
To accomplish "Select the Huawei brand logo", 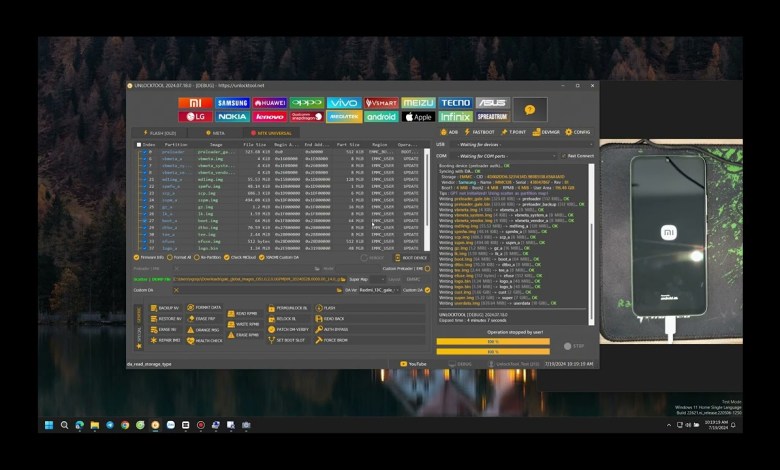I will (x=269, y=103).
